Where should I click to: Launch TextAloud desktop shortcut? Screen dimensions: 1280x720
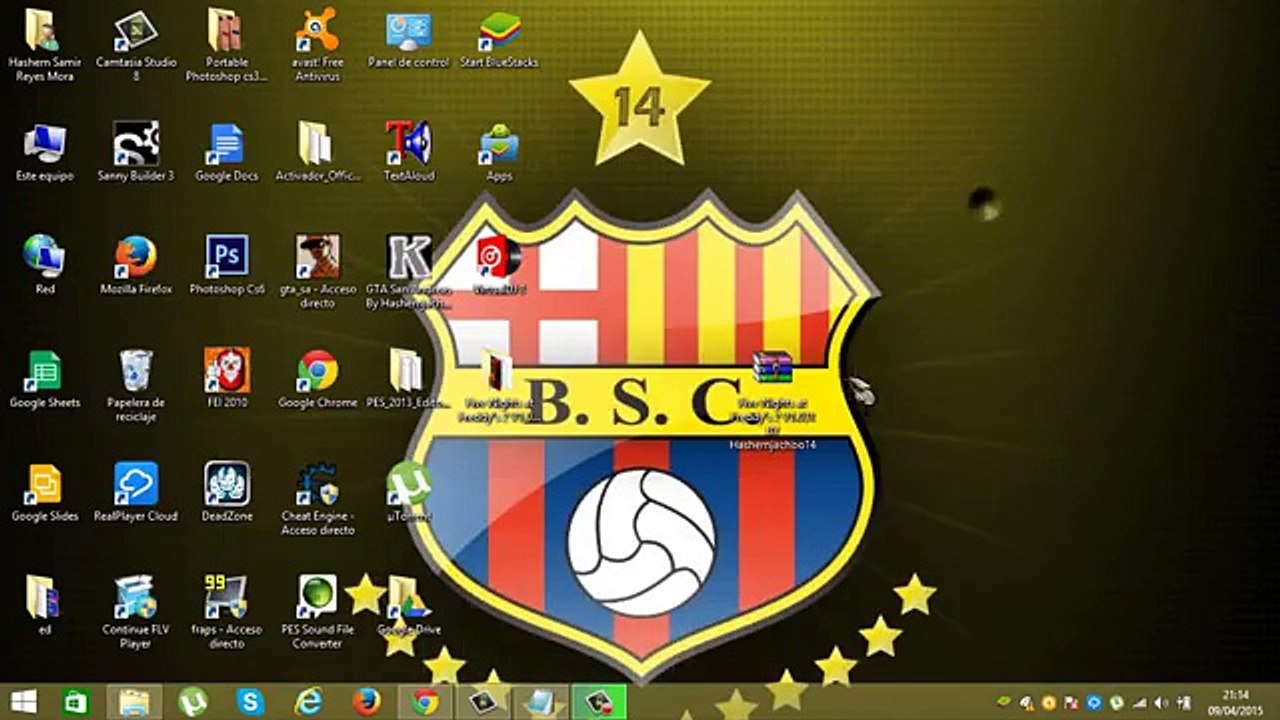408,152
